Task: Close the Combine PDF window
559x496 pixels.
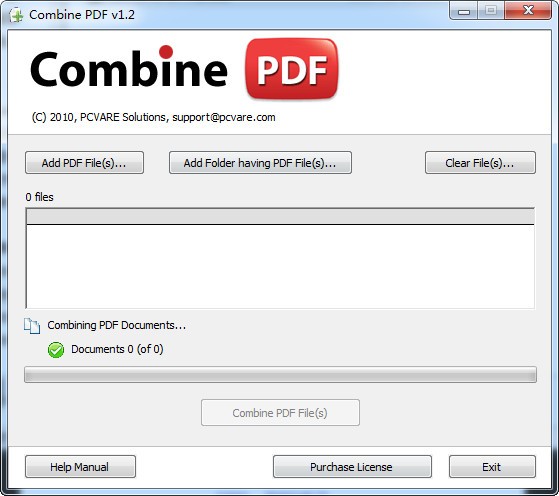Action: [x=528, y=10]
